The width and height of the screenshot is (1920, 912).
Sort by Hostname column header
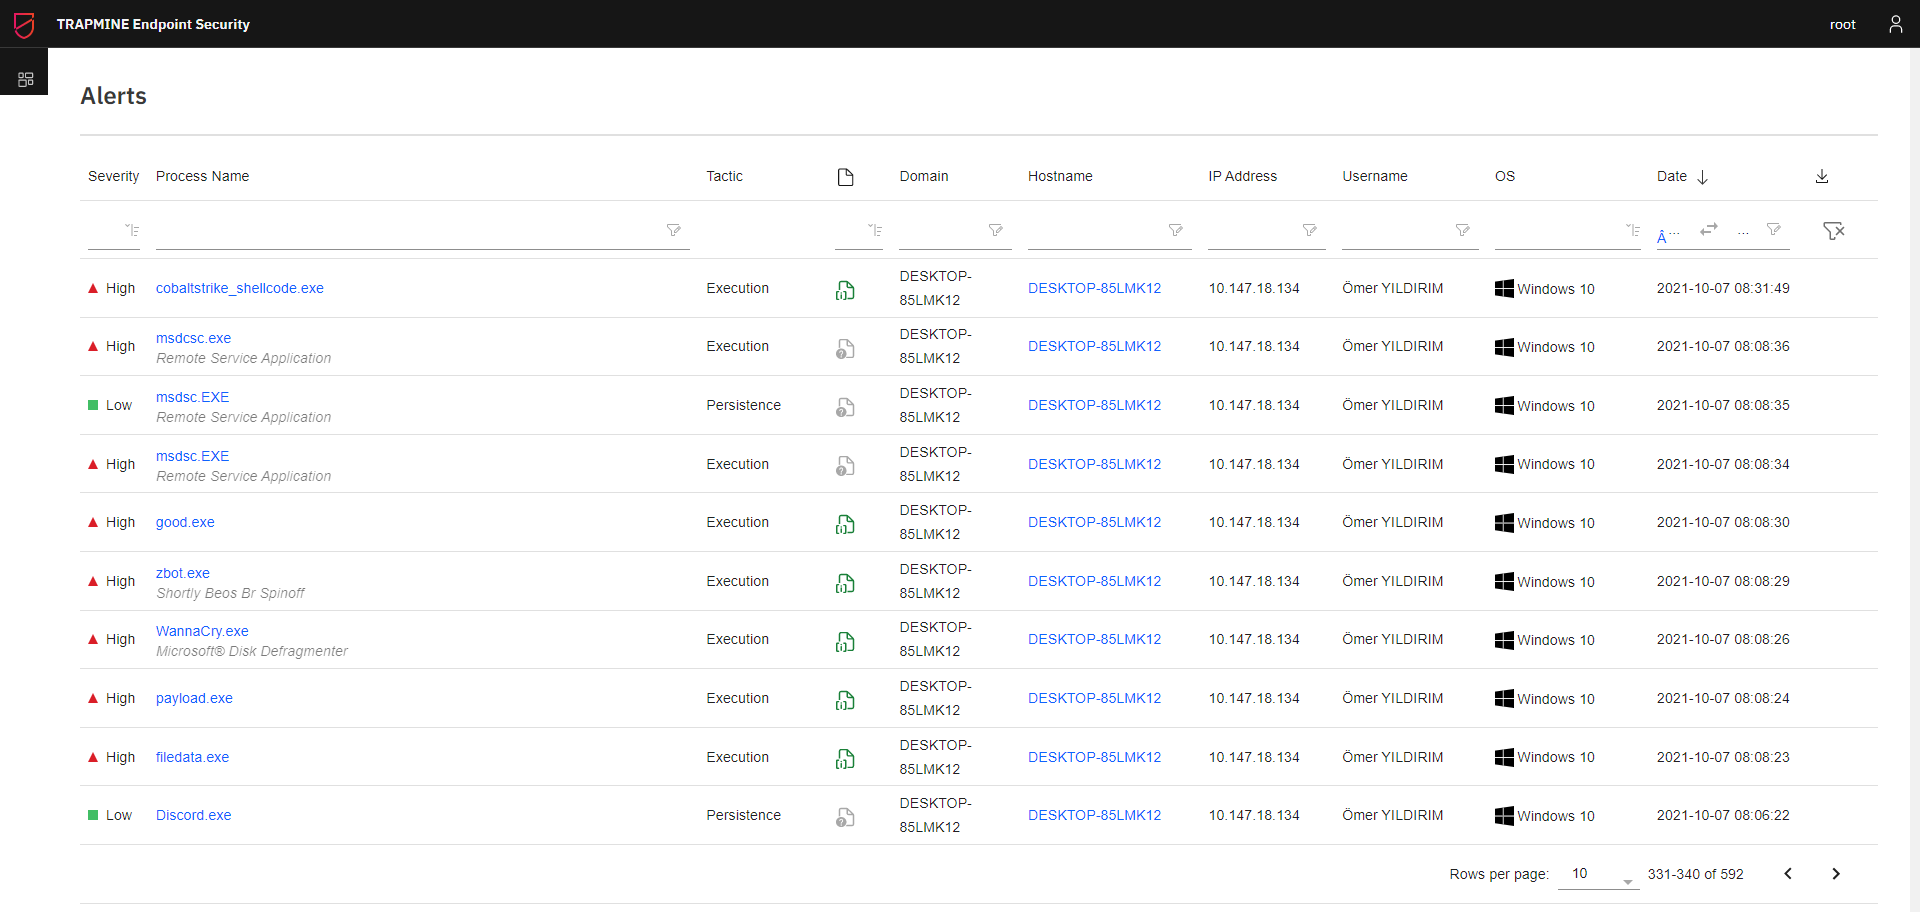1060,177
